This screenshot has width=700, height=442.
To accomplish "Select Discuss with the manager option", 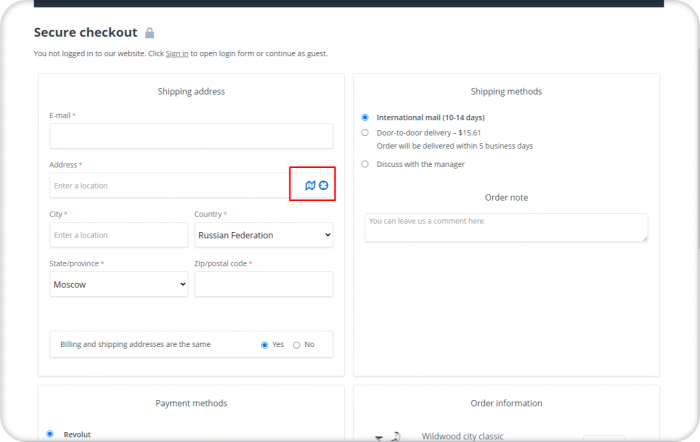I will 365,164.
